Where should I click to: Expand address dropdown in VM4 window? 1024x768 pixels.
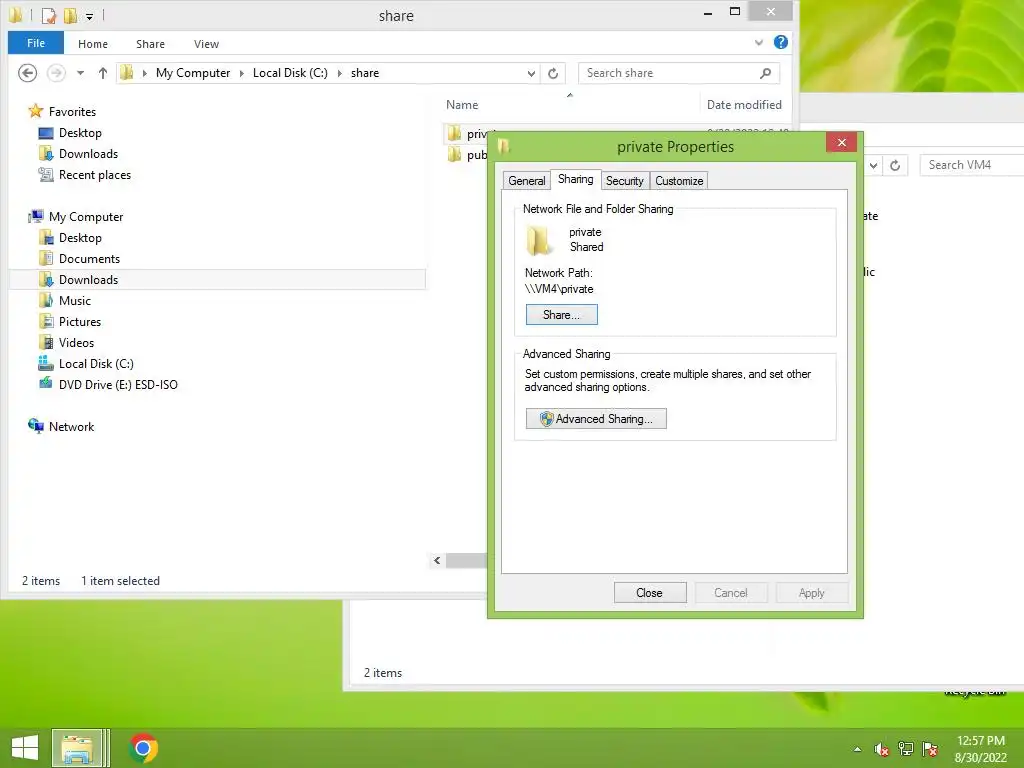[873, 165]
